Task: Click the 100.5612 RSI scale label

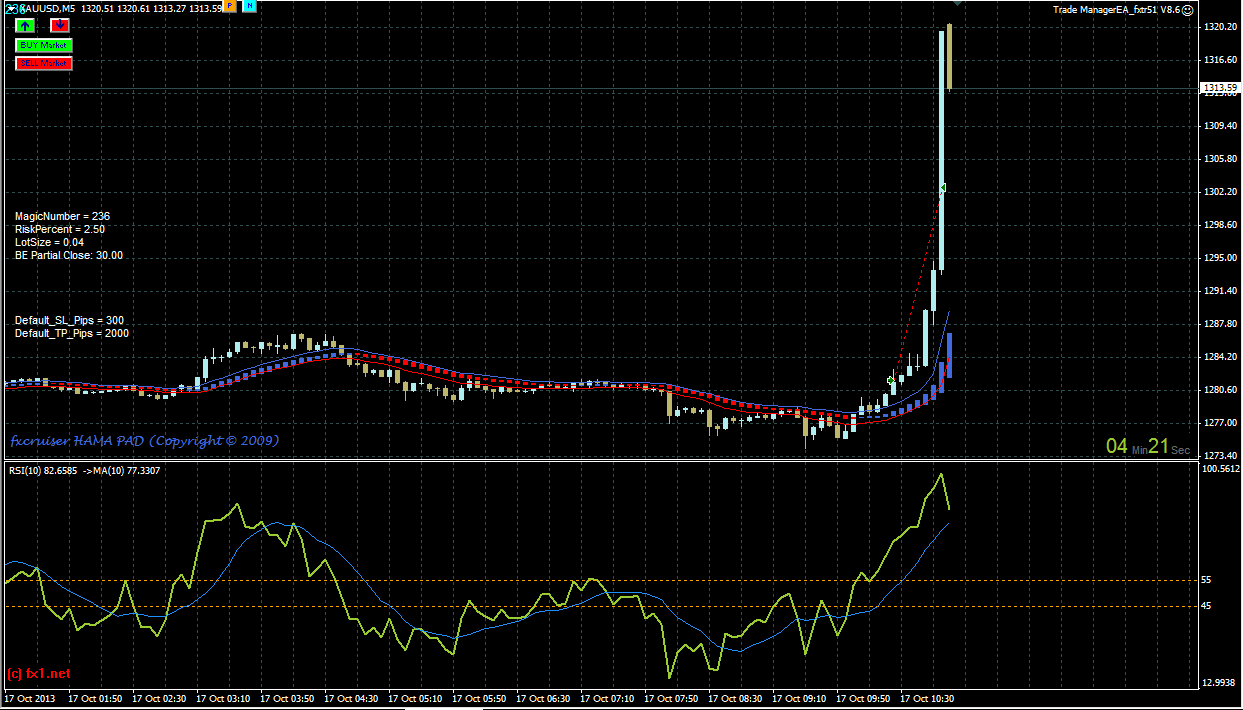Action: [x=1220, y=468]
